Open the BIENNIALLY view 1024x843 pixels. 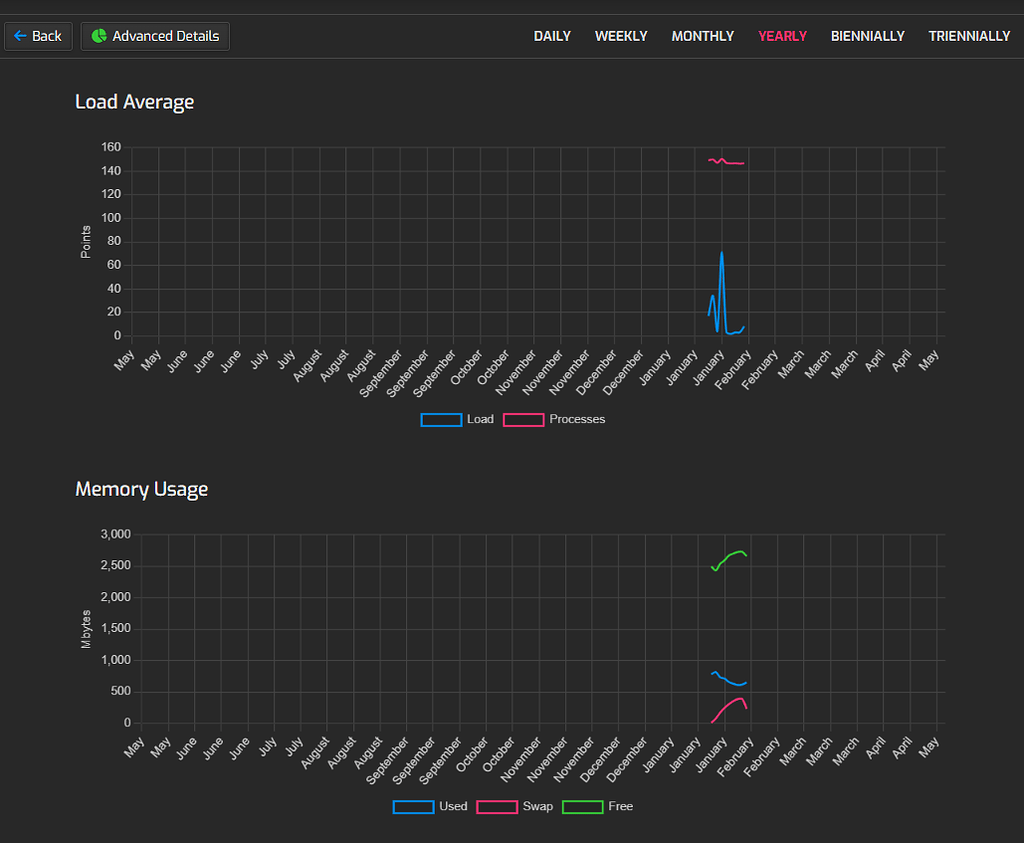tap(867, 36)
